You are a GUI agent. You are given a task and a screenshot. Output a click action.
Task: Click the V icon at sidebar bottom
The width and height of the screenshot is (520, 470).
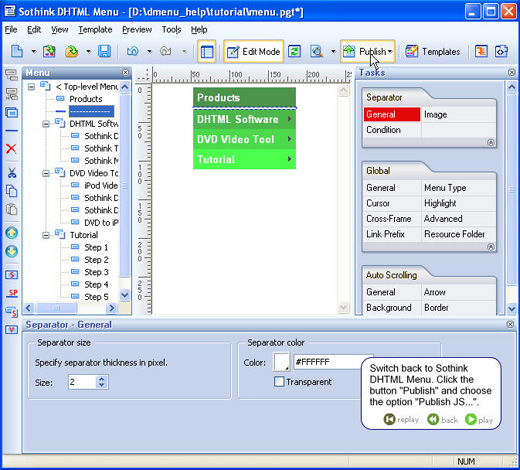12,330
